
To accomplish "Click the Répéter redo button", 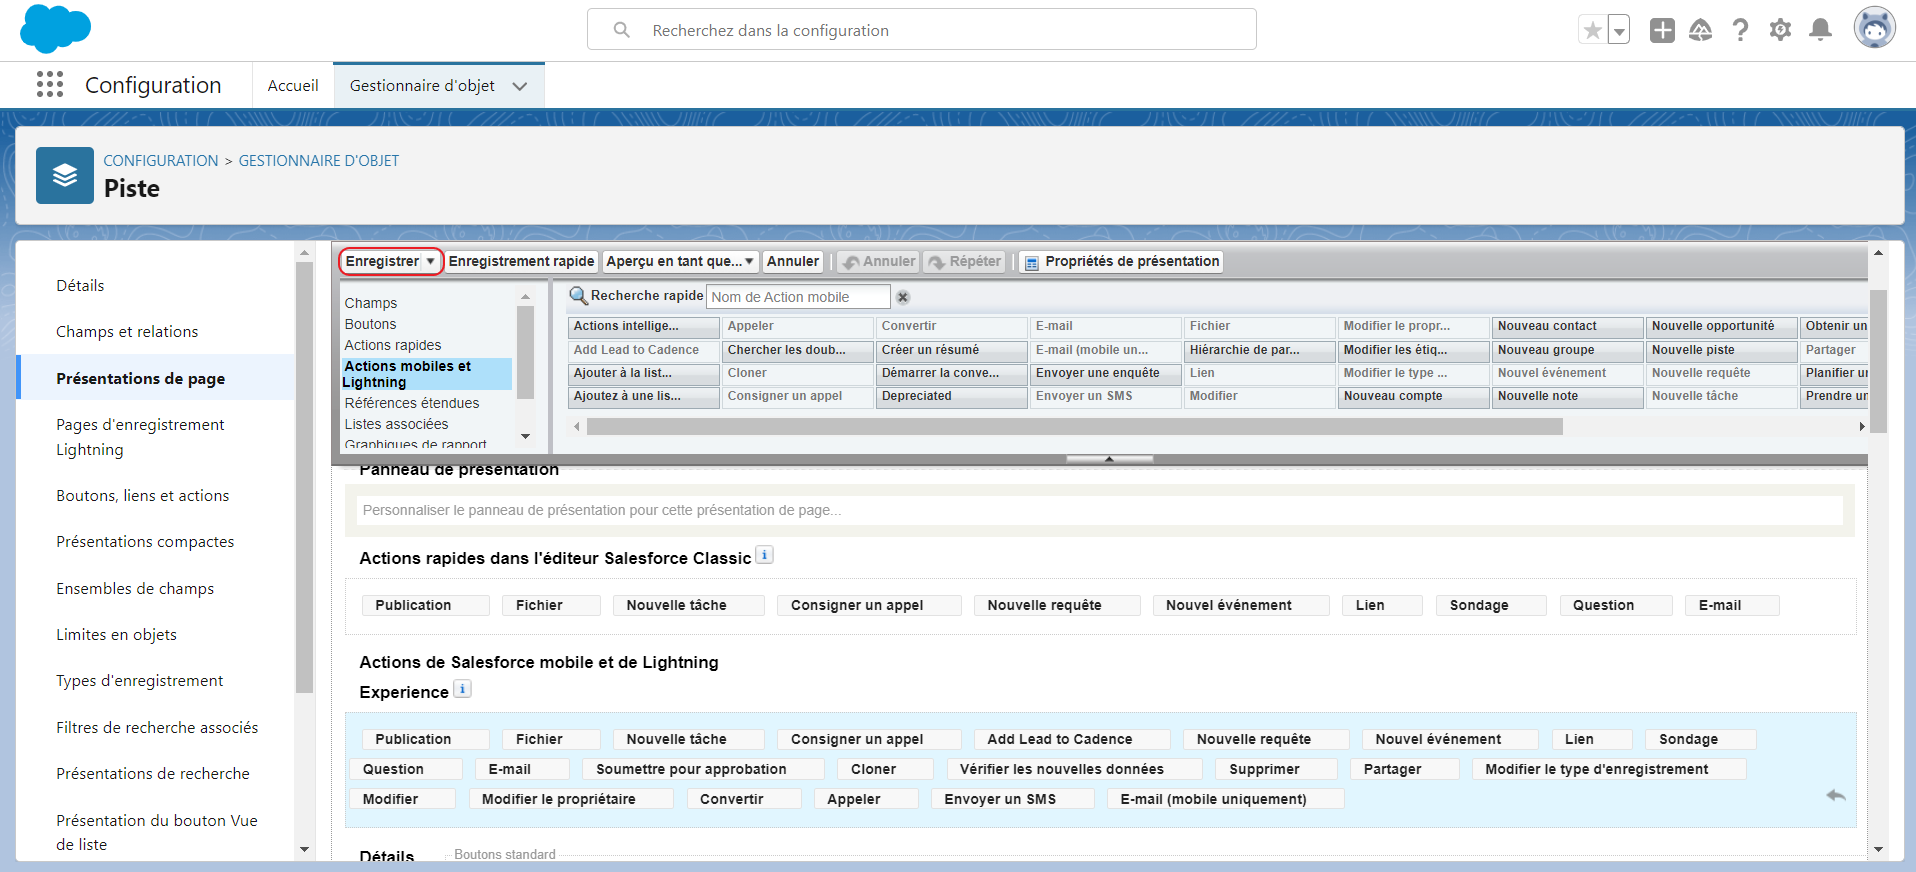I will (x=964, y=262).
